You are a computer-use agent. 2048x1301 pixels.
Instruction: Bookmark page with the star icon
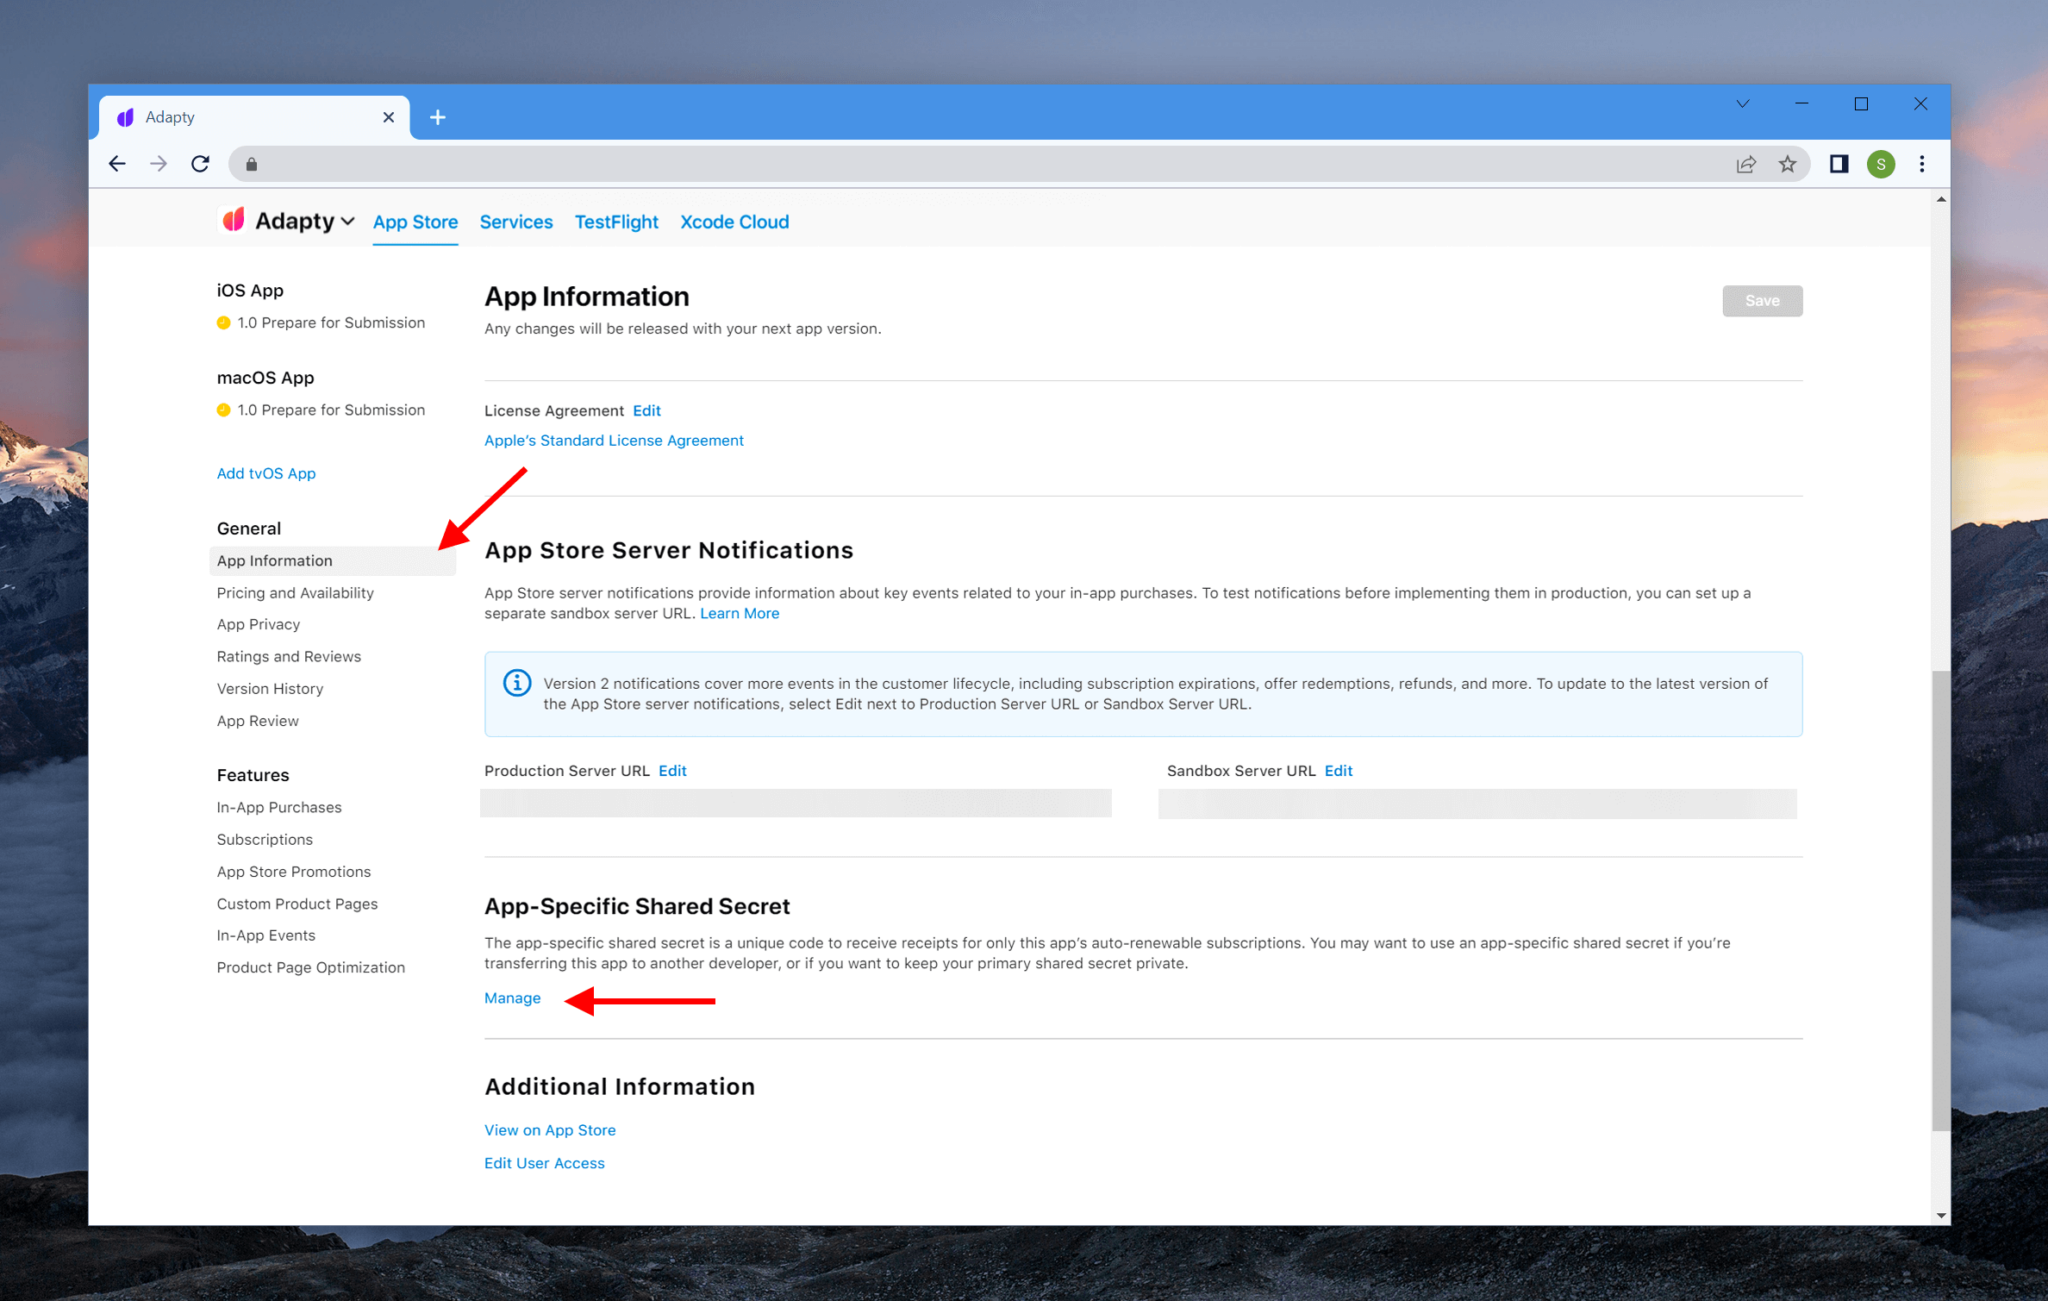[x=1787, y=164]
